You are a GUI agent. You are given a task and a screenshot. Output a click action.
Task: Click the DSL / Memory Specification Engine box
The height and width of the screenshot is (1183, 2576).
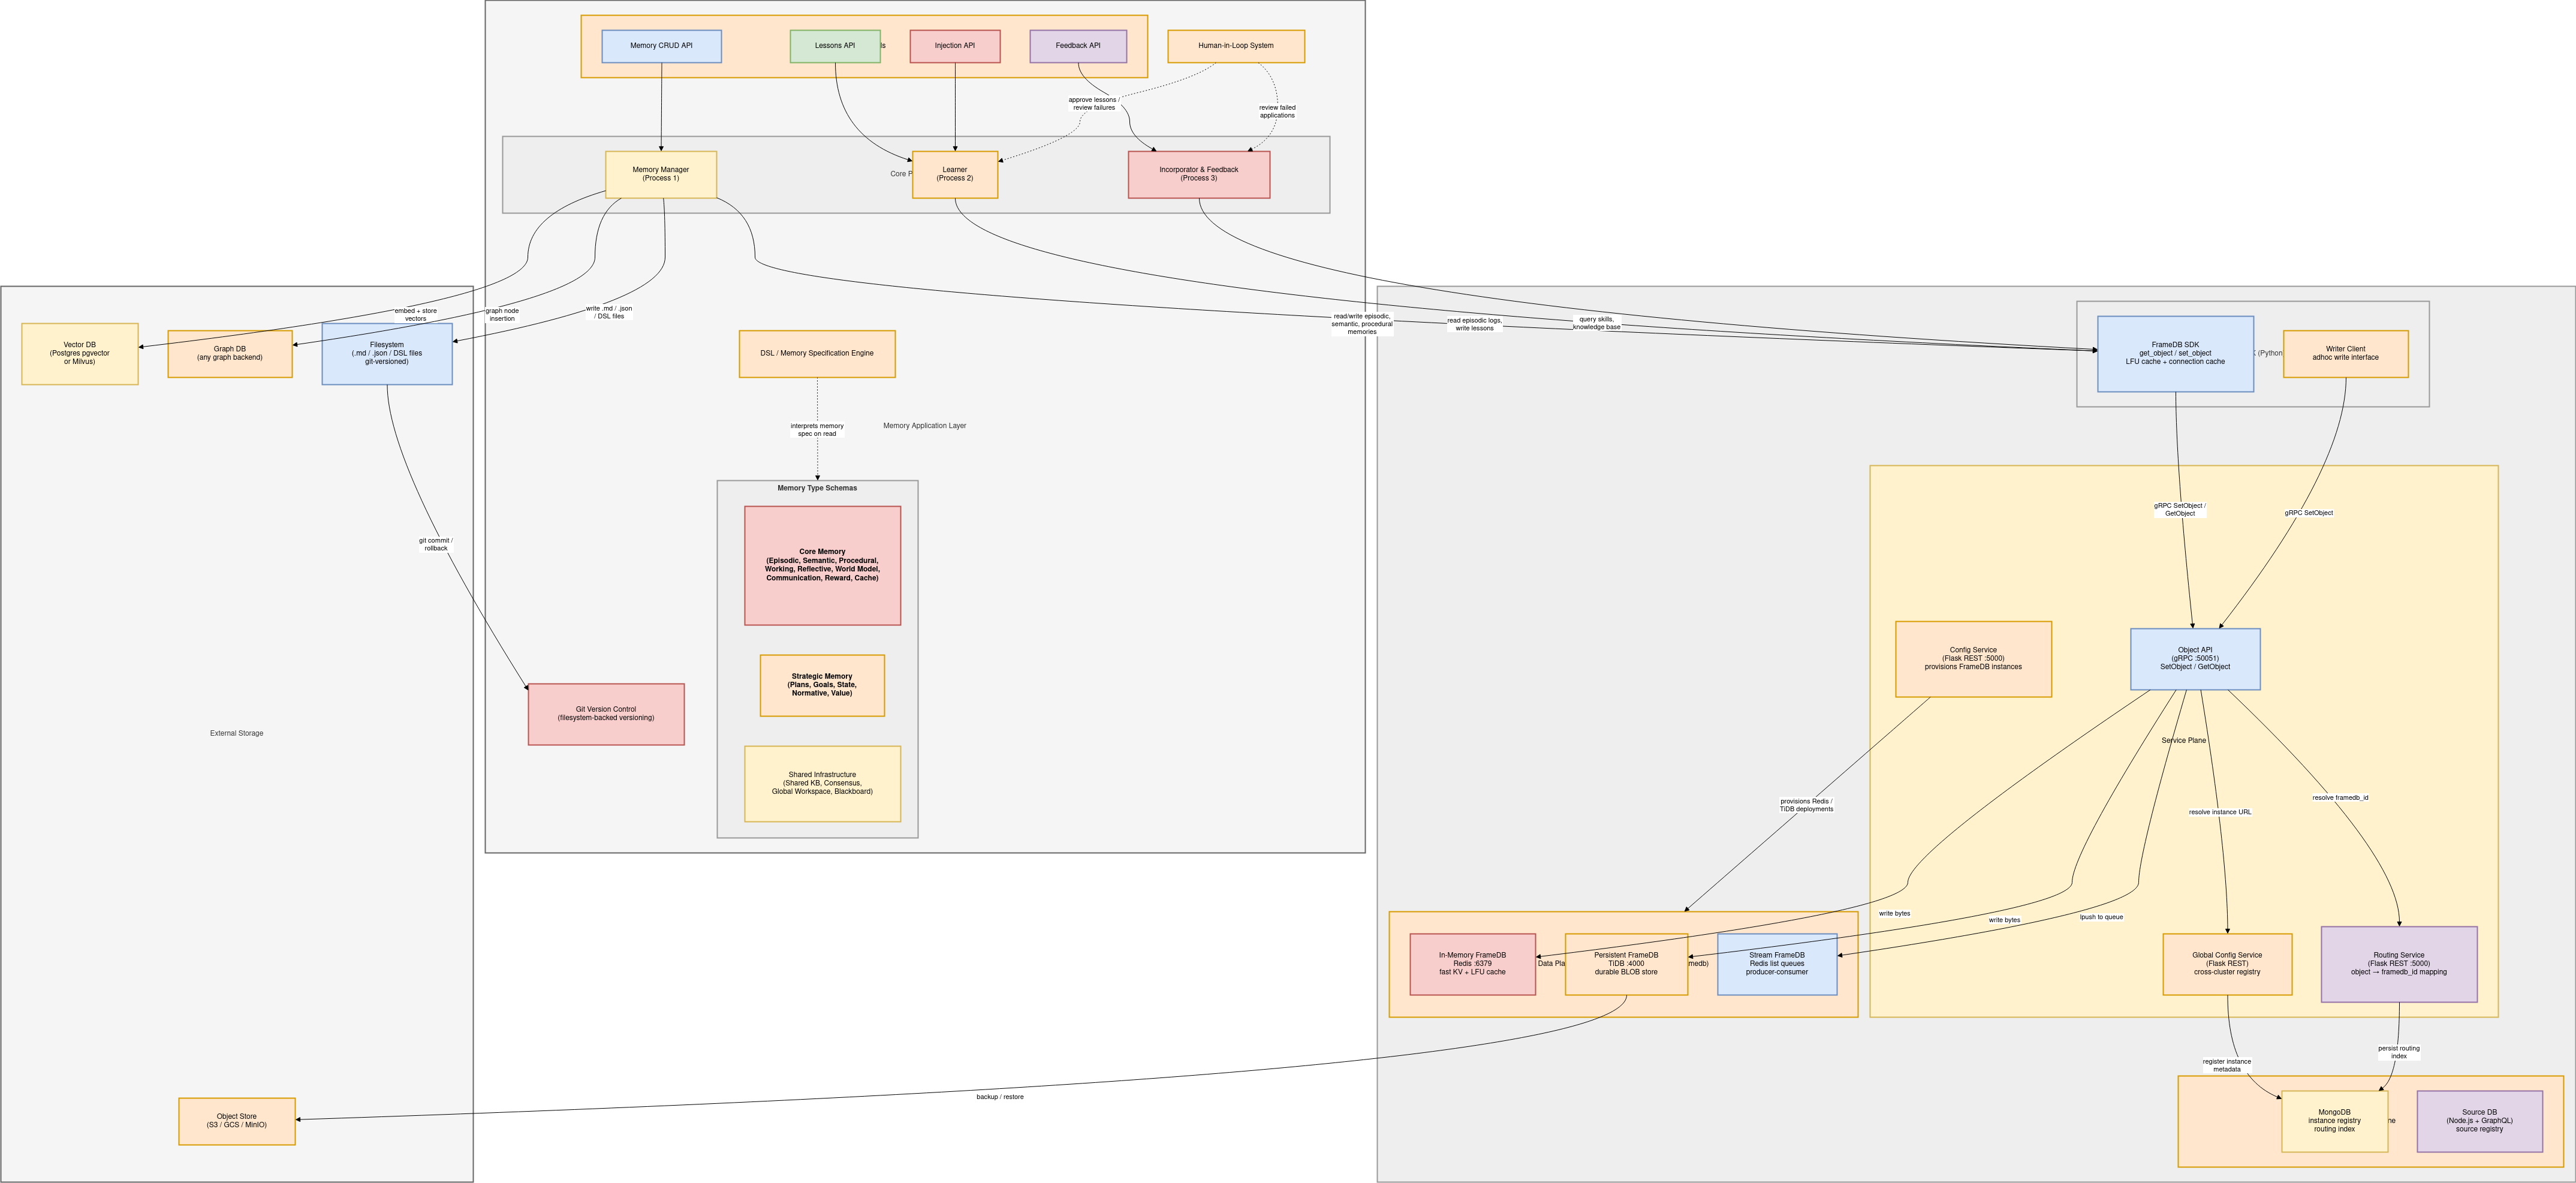[x=817, y=354]
